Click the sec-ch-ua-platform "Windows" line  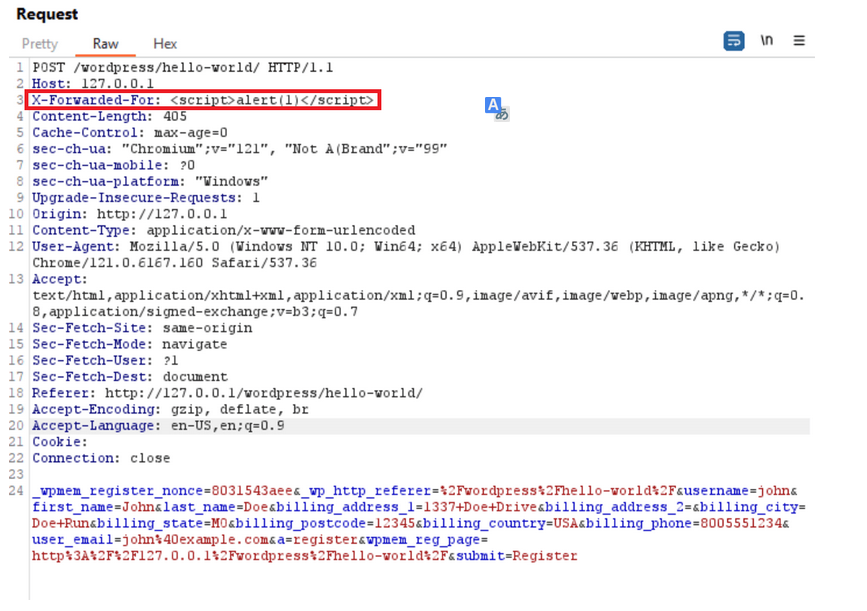pos(150,181)
